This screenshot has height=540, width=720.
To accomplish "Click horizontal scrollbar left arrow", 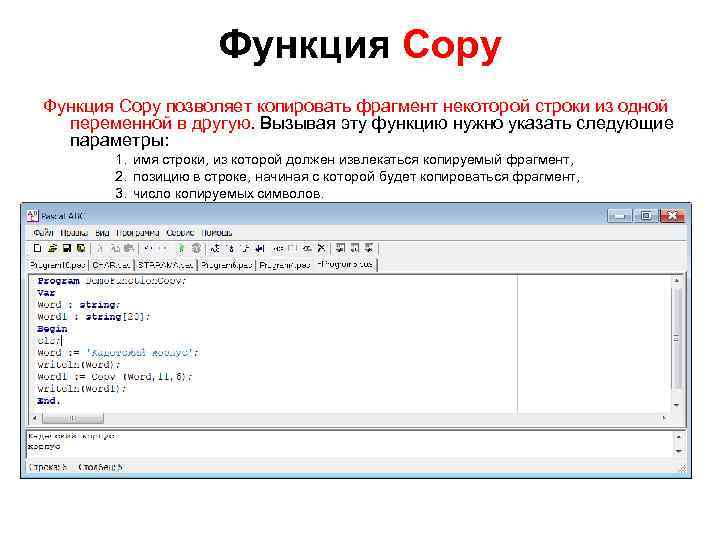I will coord(35,418).
